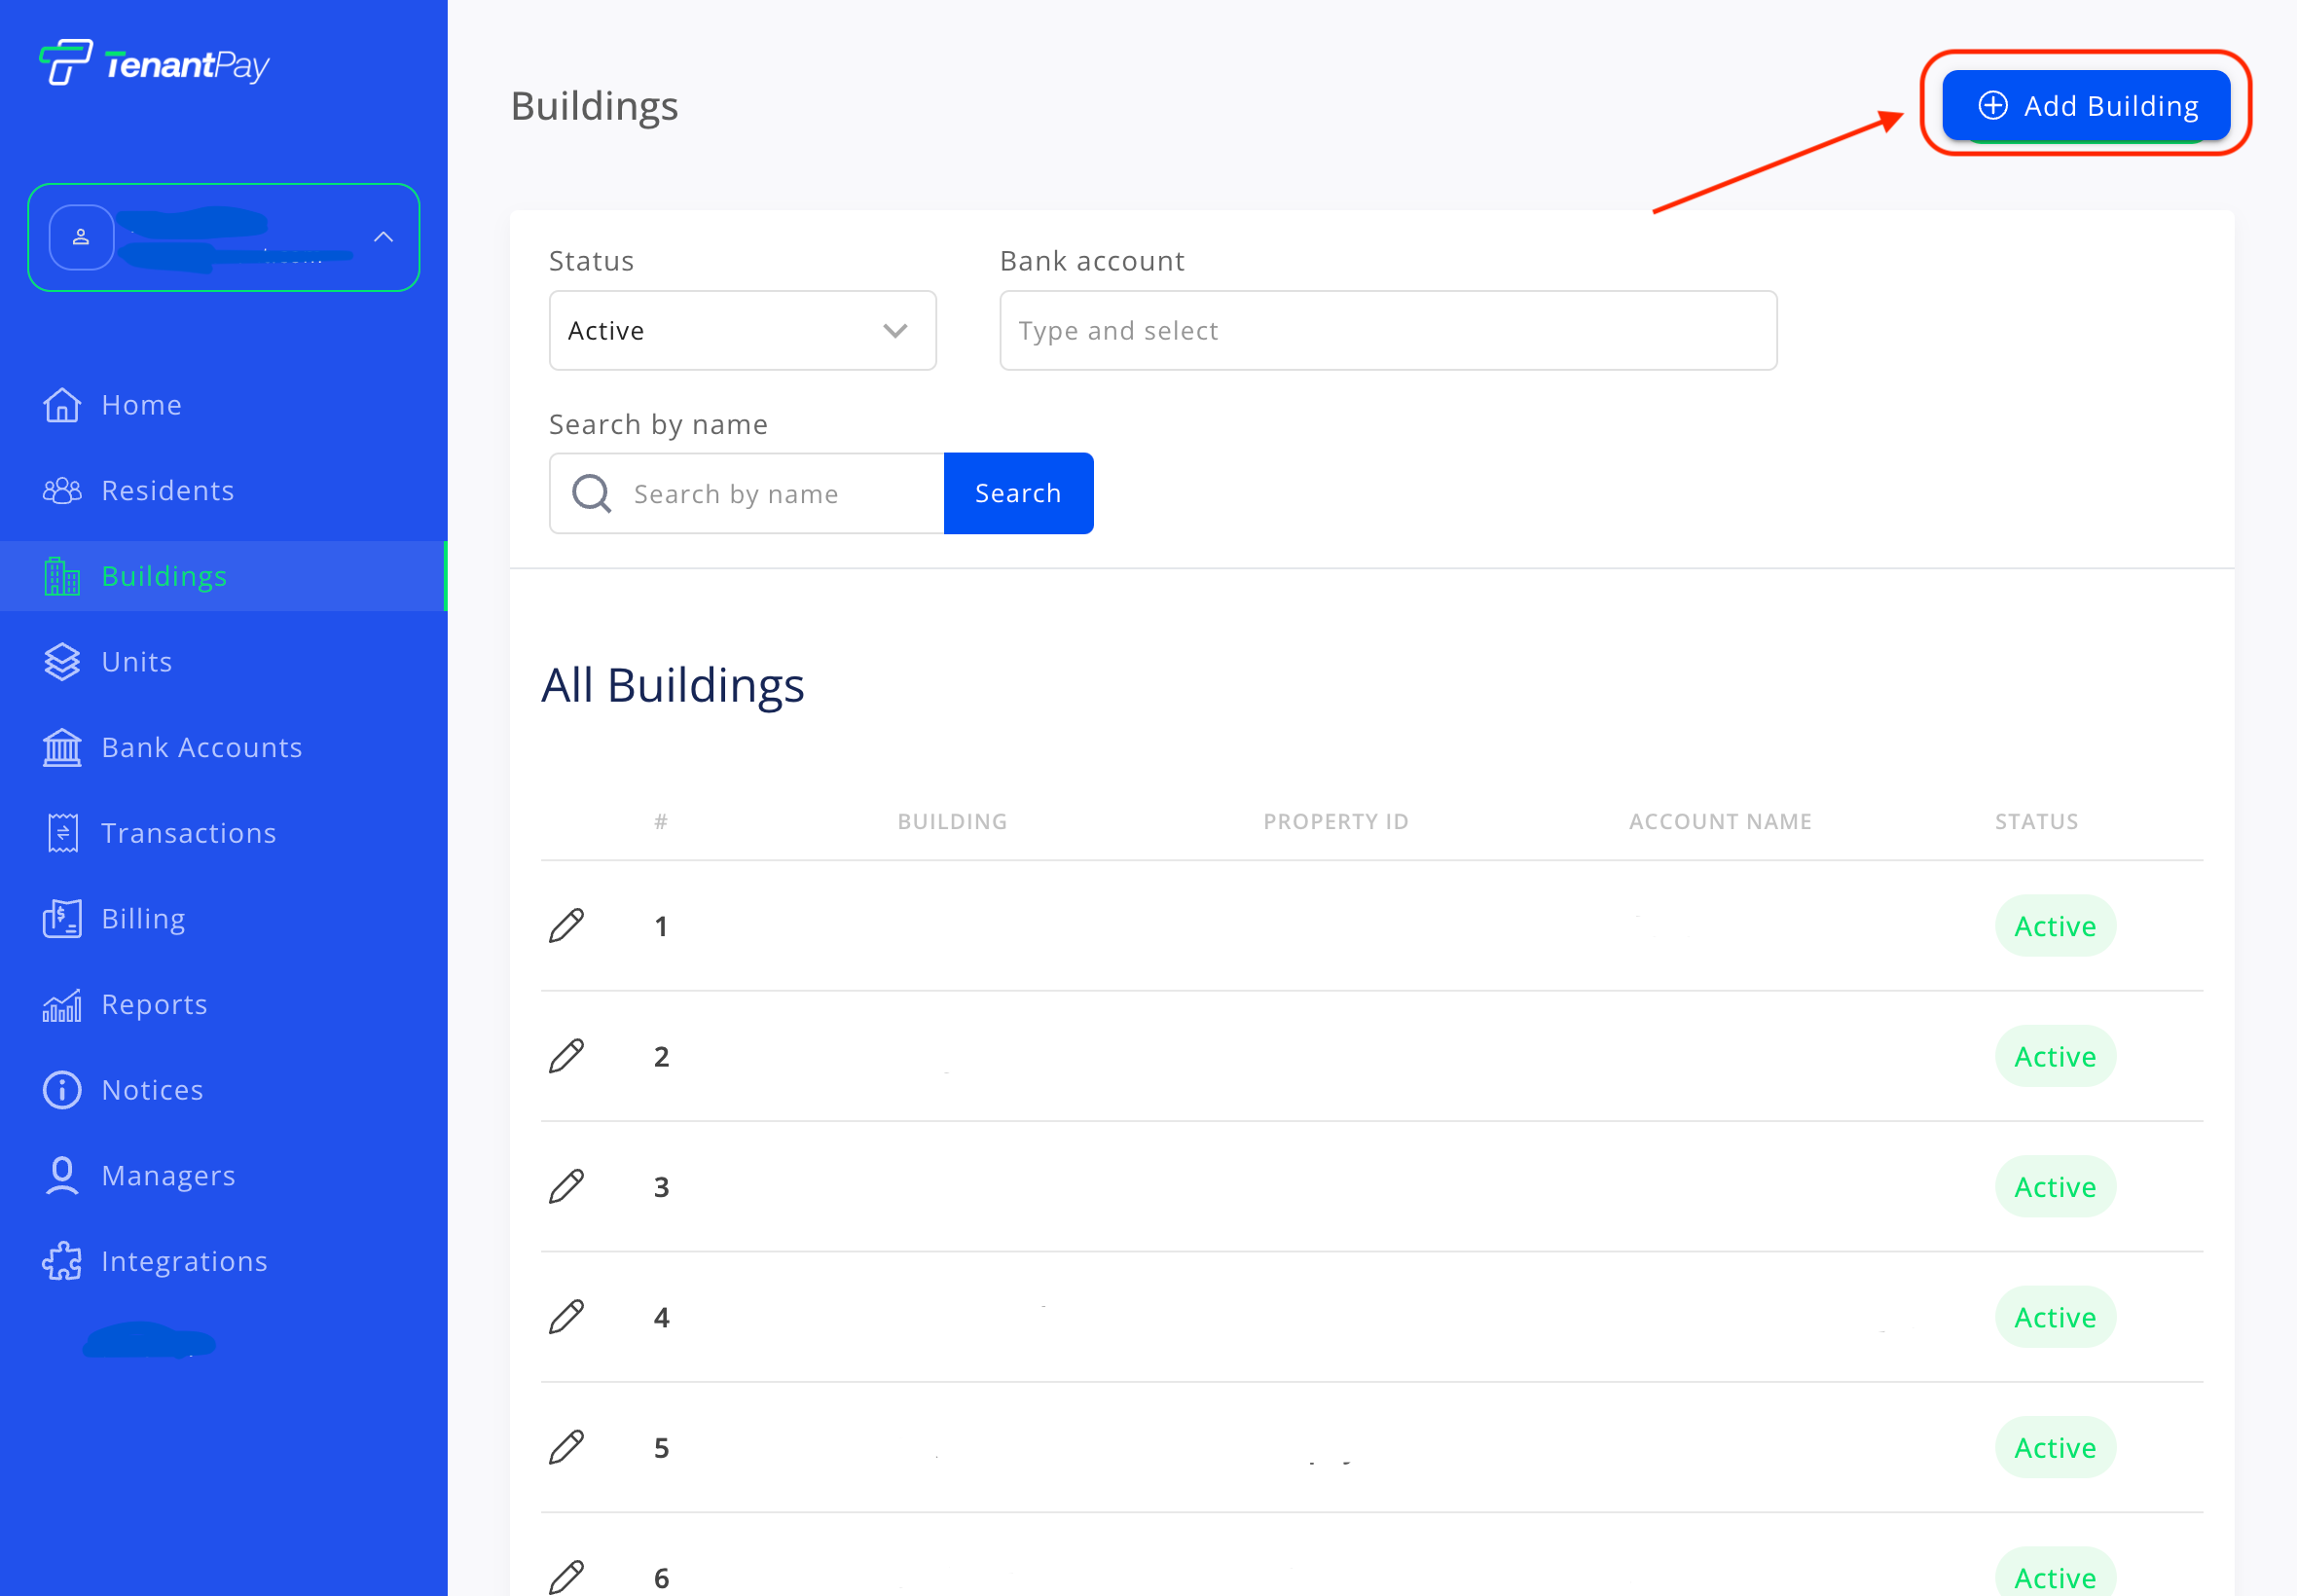This screenshot has height=1596, width=2297.
Task: Click the Reports chart icon
Action: click(x=62, y=1005)
